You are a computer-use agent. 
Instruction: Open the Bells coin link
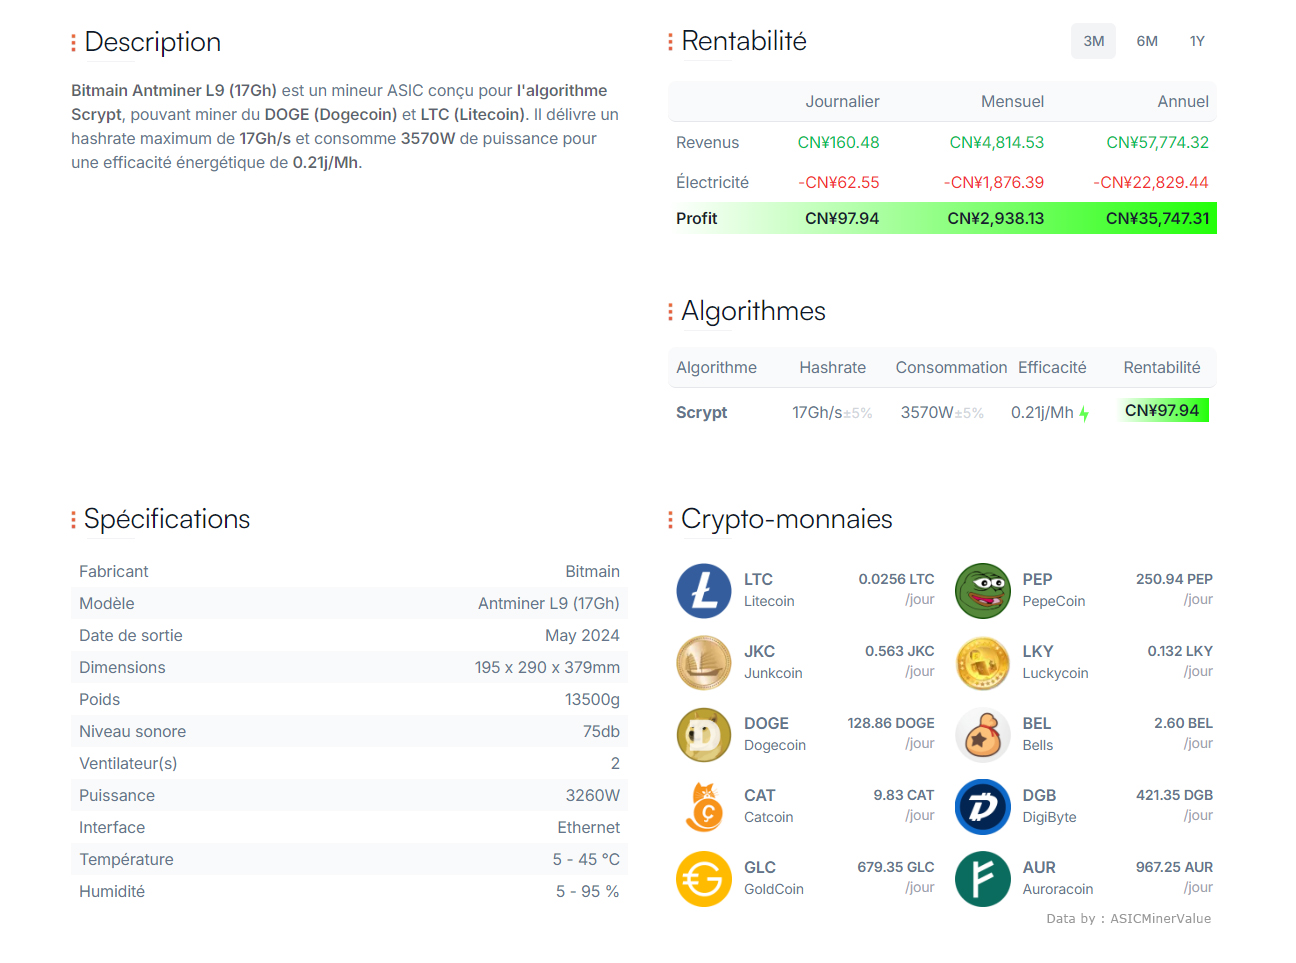point(1038,745)
